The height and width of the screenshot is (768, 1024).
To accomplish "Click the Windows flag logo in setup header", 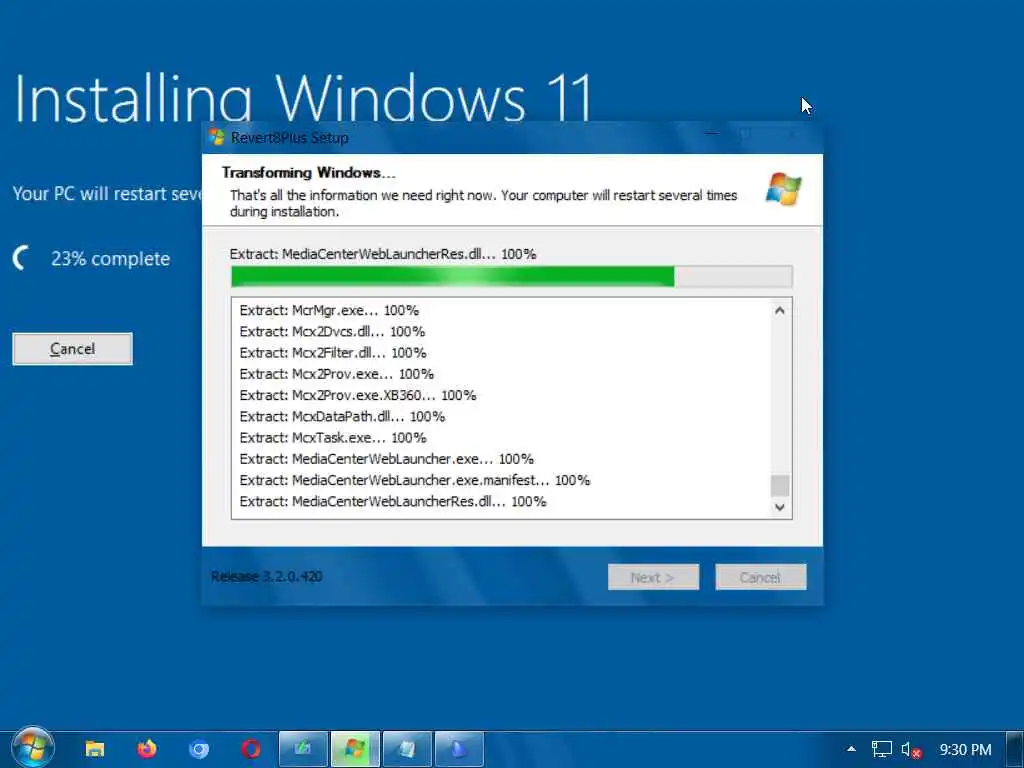I will pos(783,189).
